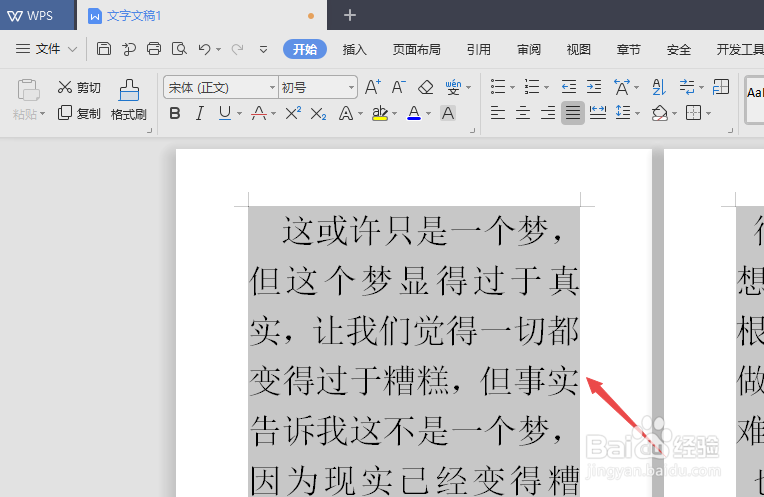Image resolution: width=764 pixels, height=497 pixels.
Task: Click the export to PDF icon
Action: click(129, 49)
